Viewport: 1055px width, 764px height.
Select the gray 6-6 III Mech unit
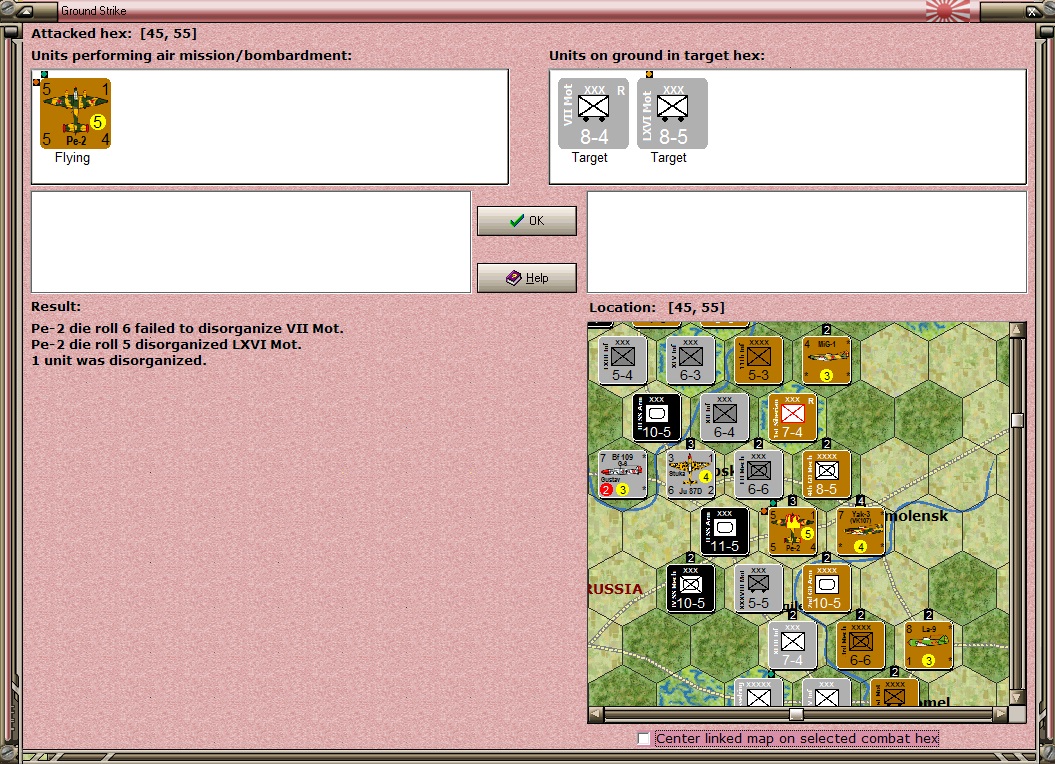pyautogui.click(x=758, y=475)
